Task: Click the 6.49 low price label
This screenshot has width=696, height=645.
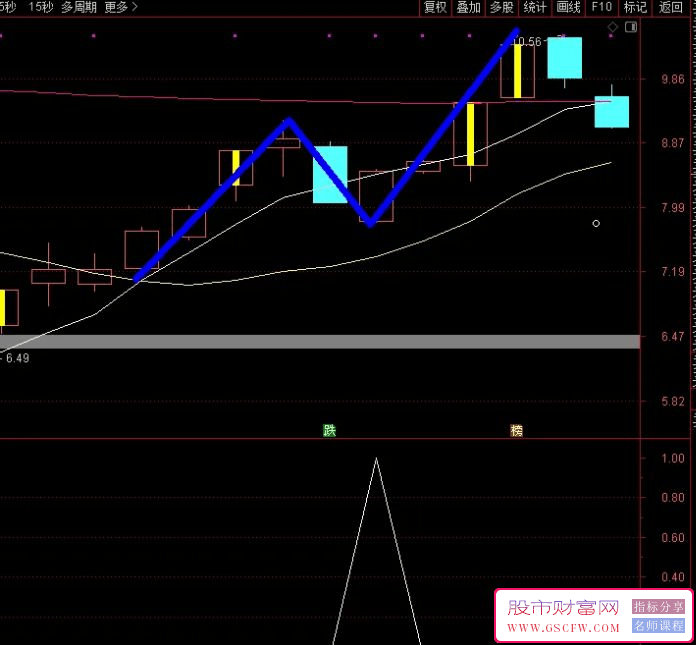Action: (x=18, y=358)
